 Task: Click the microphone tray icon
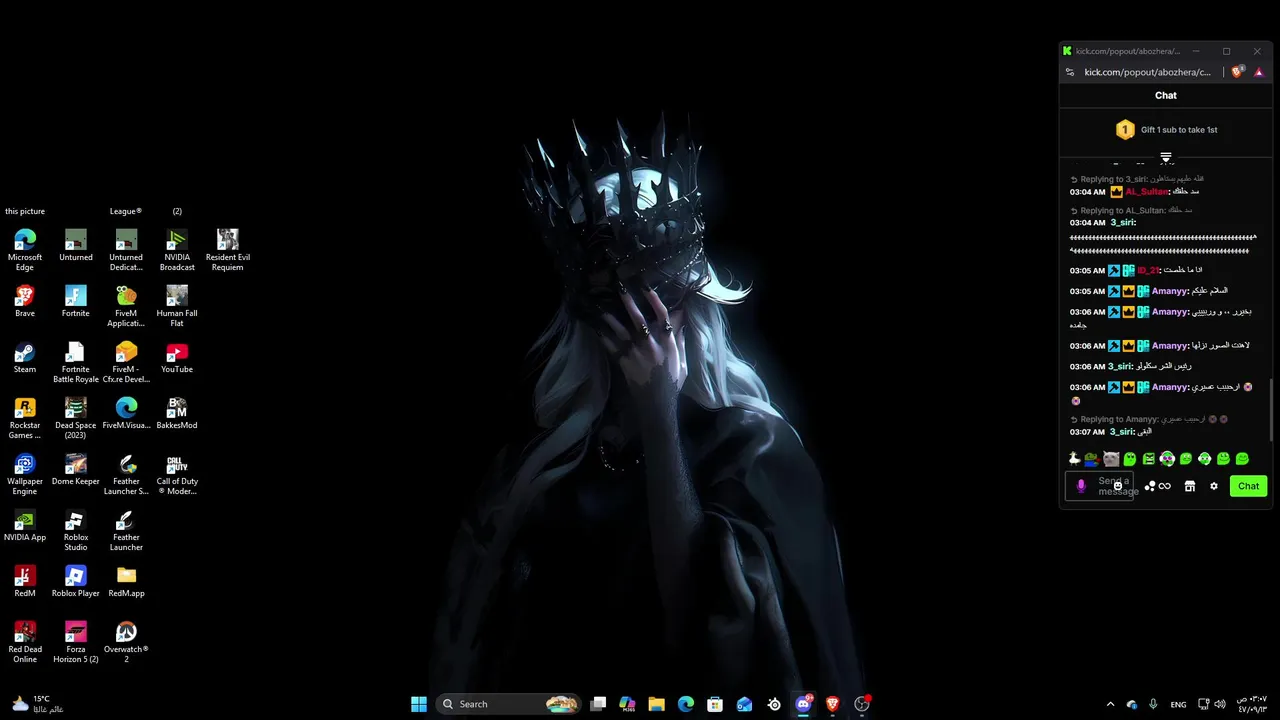coord(1153,704)
